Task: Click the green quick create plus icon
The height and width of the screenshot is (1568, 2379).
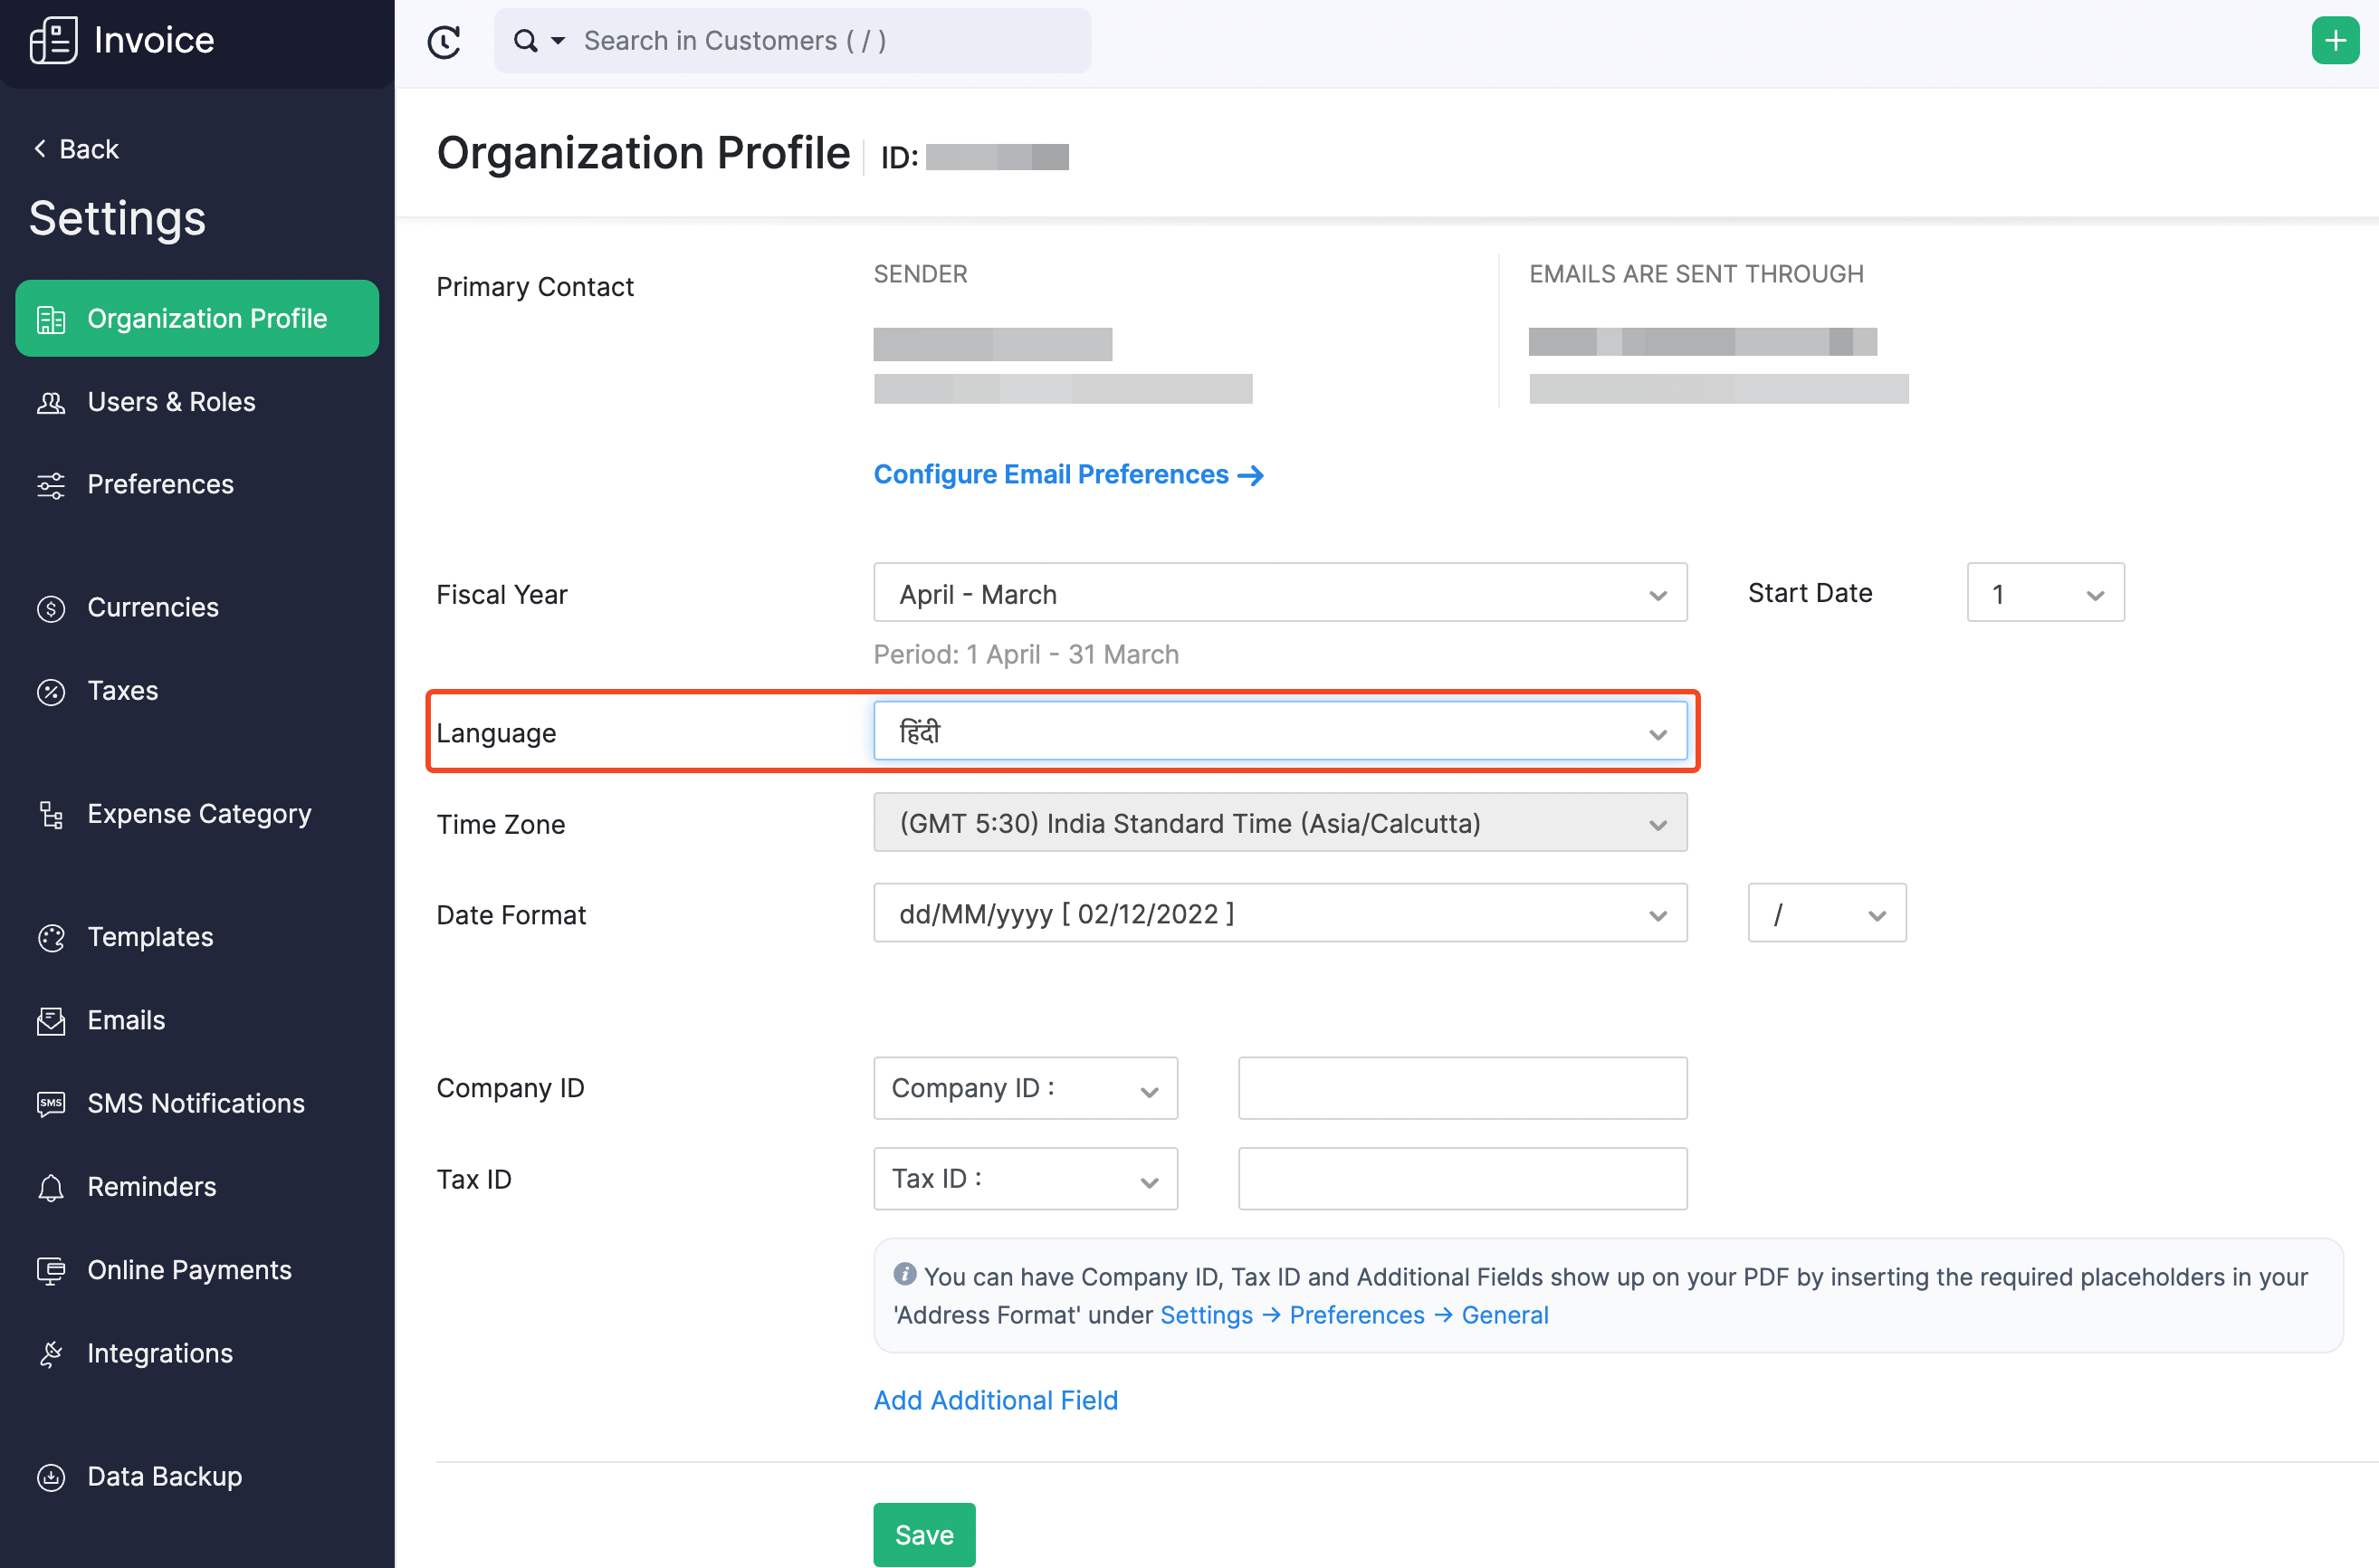Action: (2334, 41)
